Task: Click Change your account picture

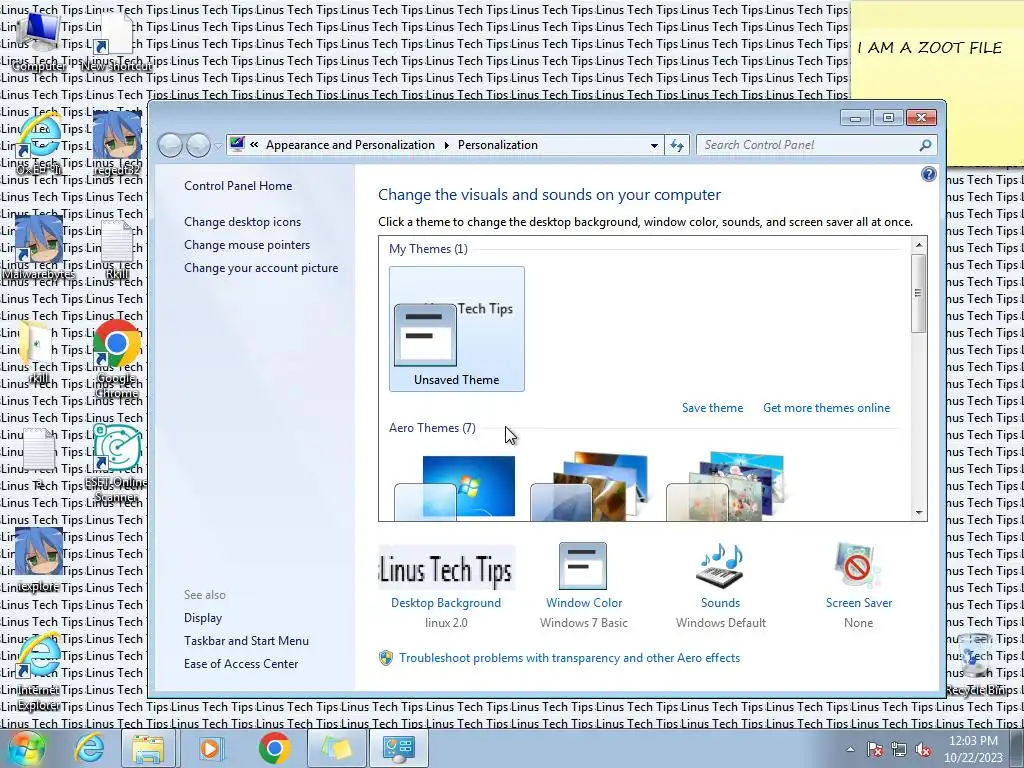Action: (261, 268)
